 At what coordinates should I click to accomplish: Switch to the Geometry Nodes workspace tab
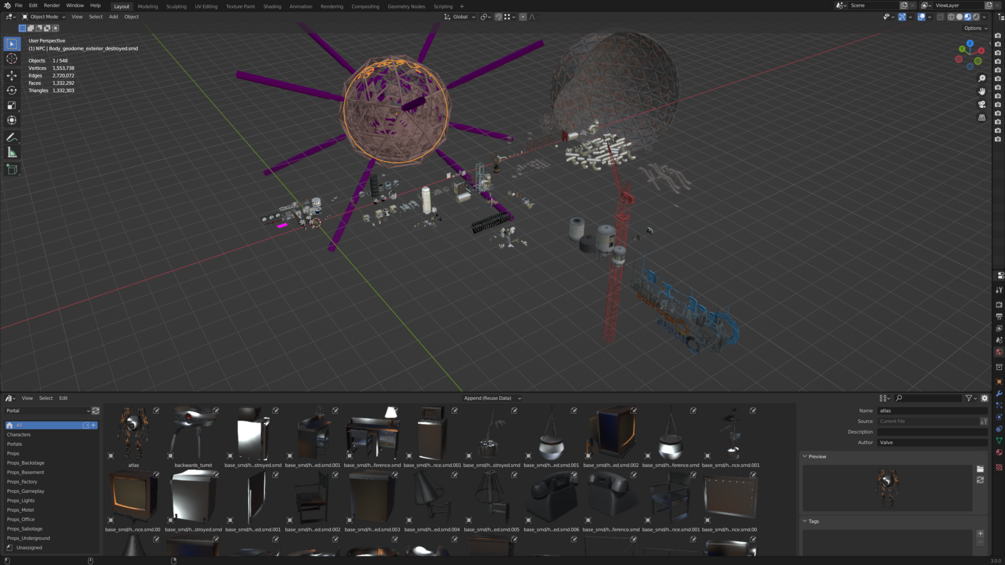click(x=406, y=6)
